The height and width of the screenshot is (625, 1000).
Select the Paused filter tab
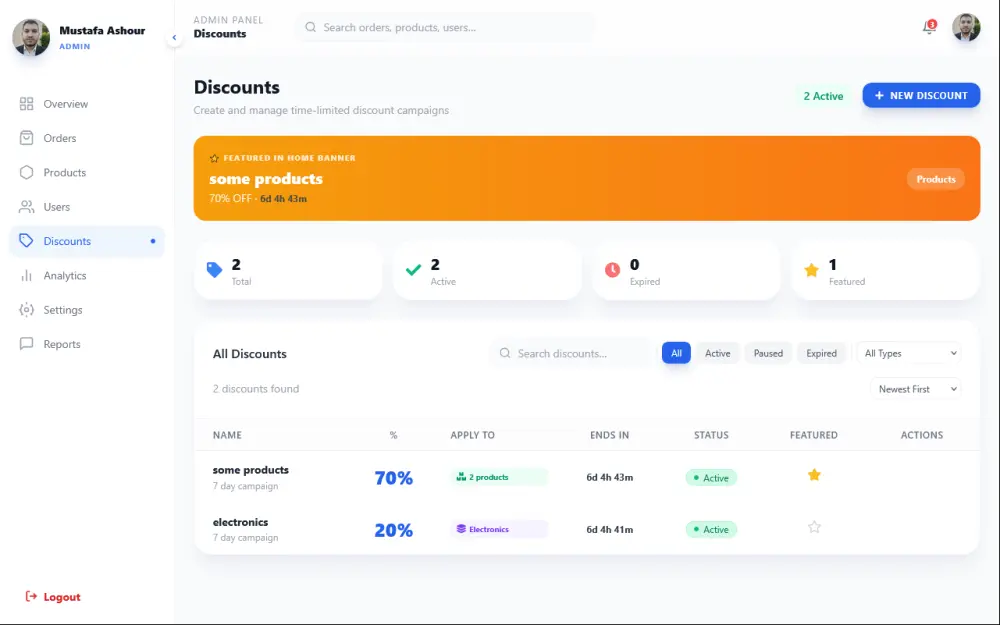(768, 353)
